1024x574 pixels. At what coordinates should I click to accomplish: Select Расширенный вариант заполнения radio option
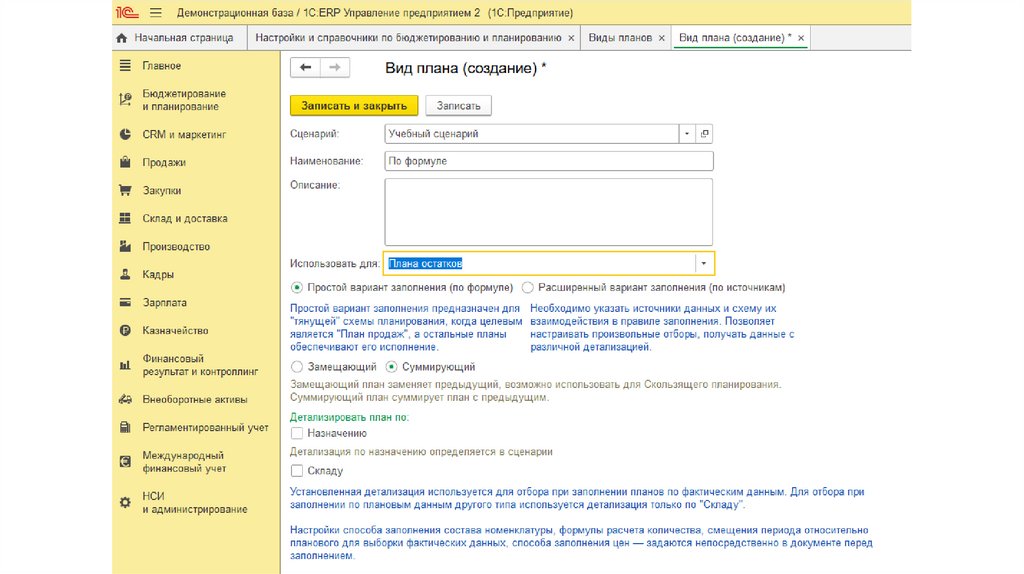(x=528, y=286)
